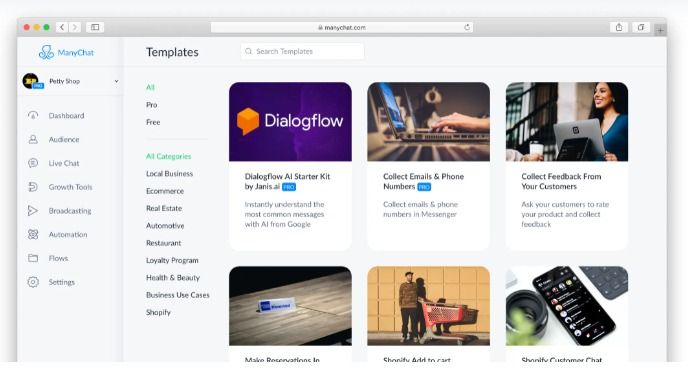
Task: Open Live Chat bubble icon
Action: click(x=33, y=163)
